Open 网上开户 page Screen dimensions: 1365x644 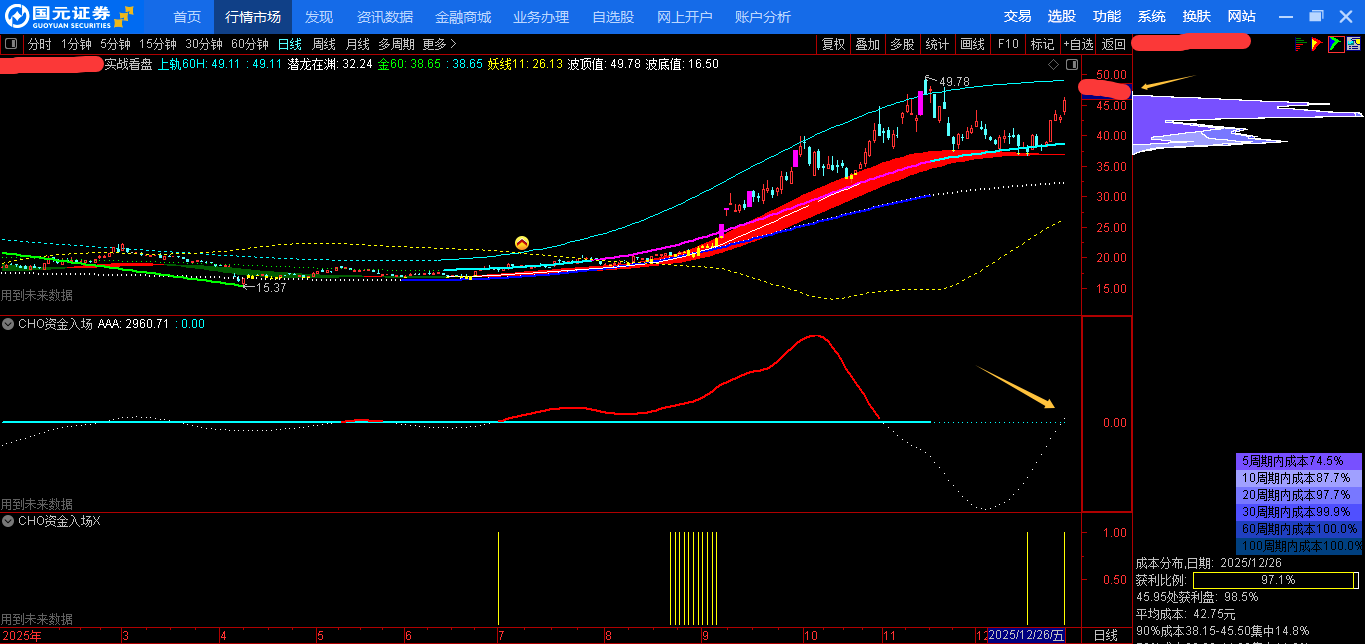(x=685, y=17)
